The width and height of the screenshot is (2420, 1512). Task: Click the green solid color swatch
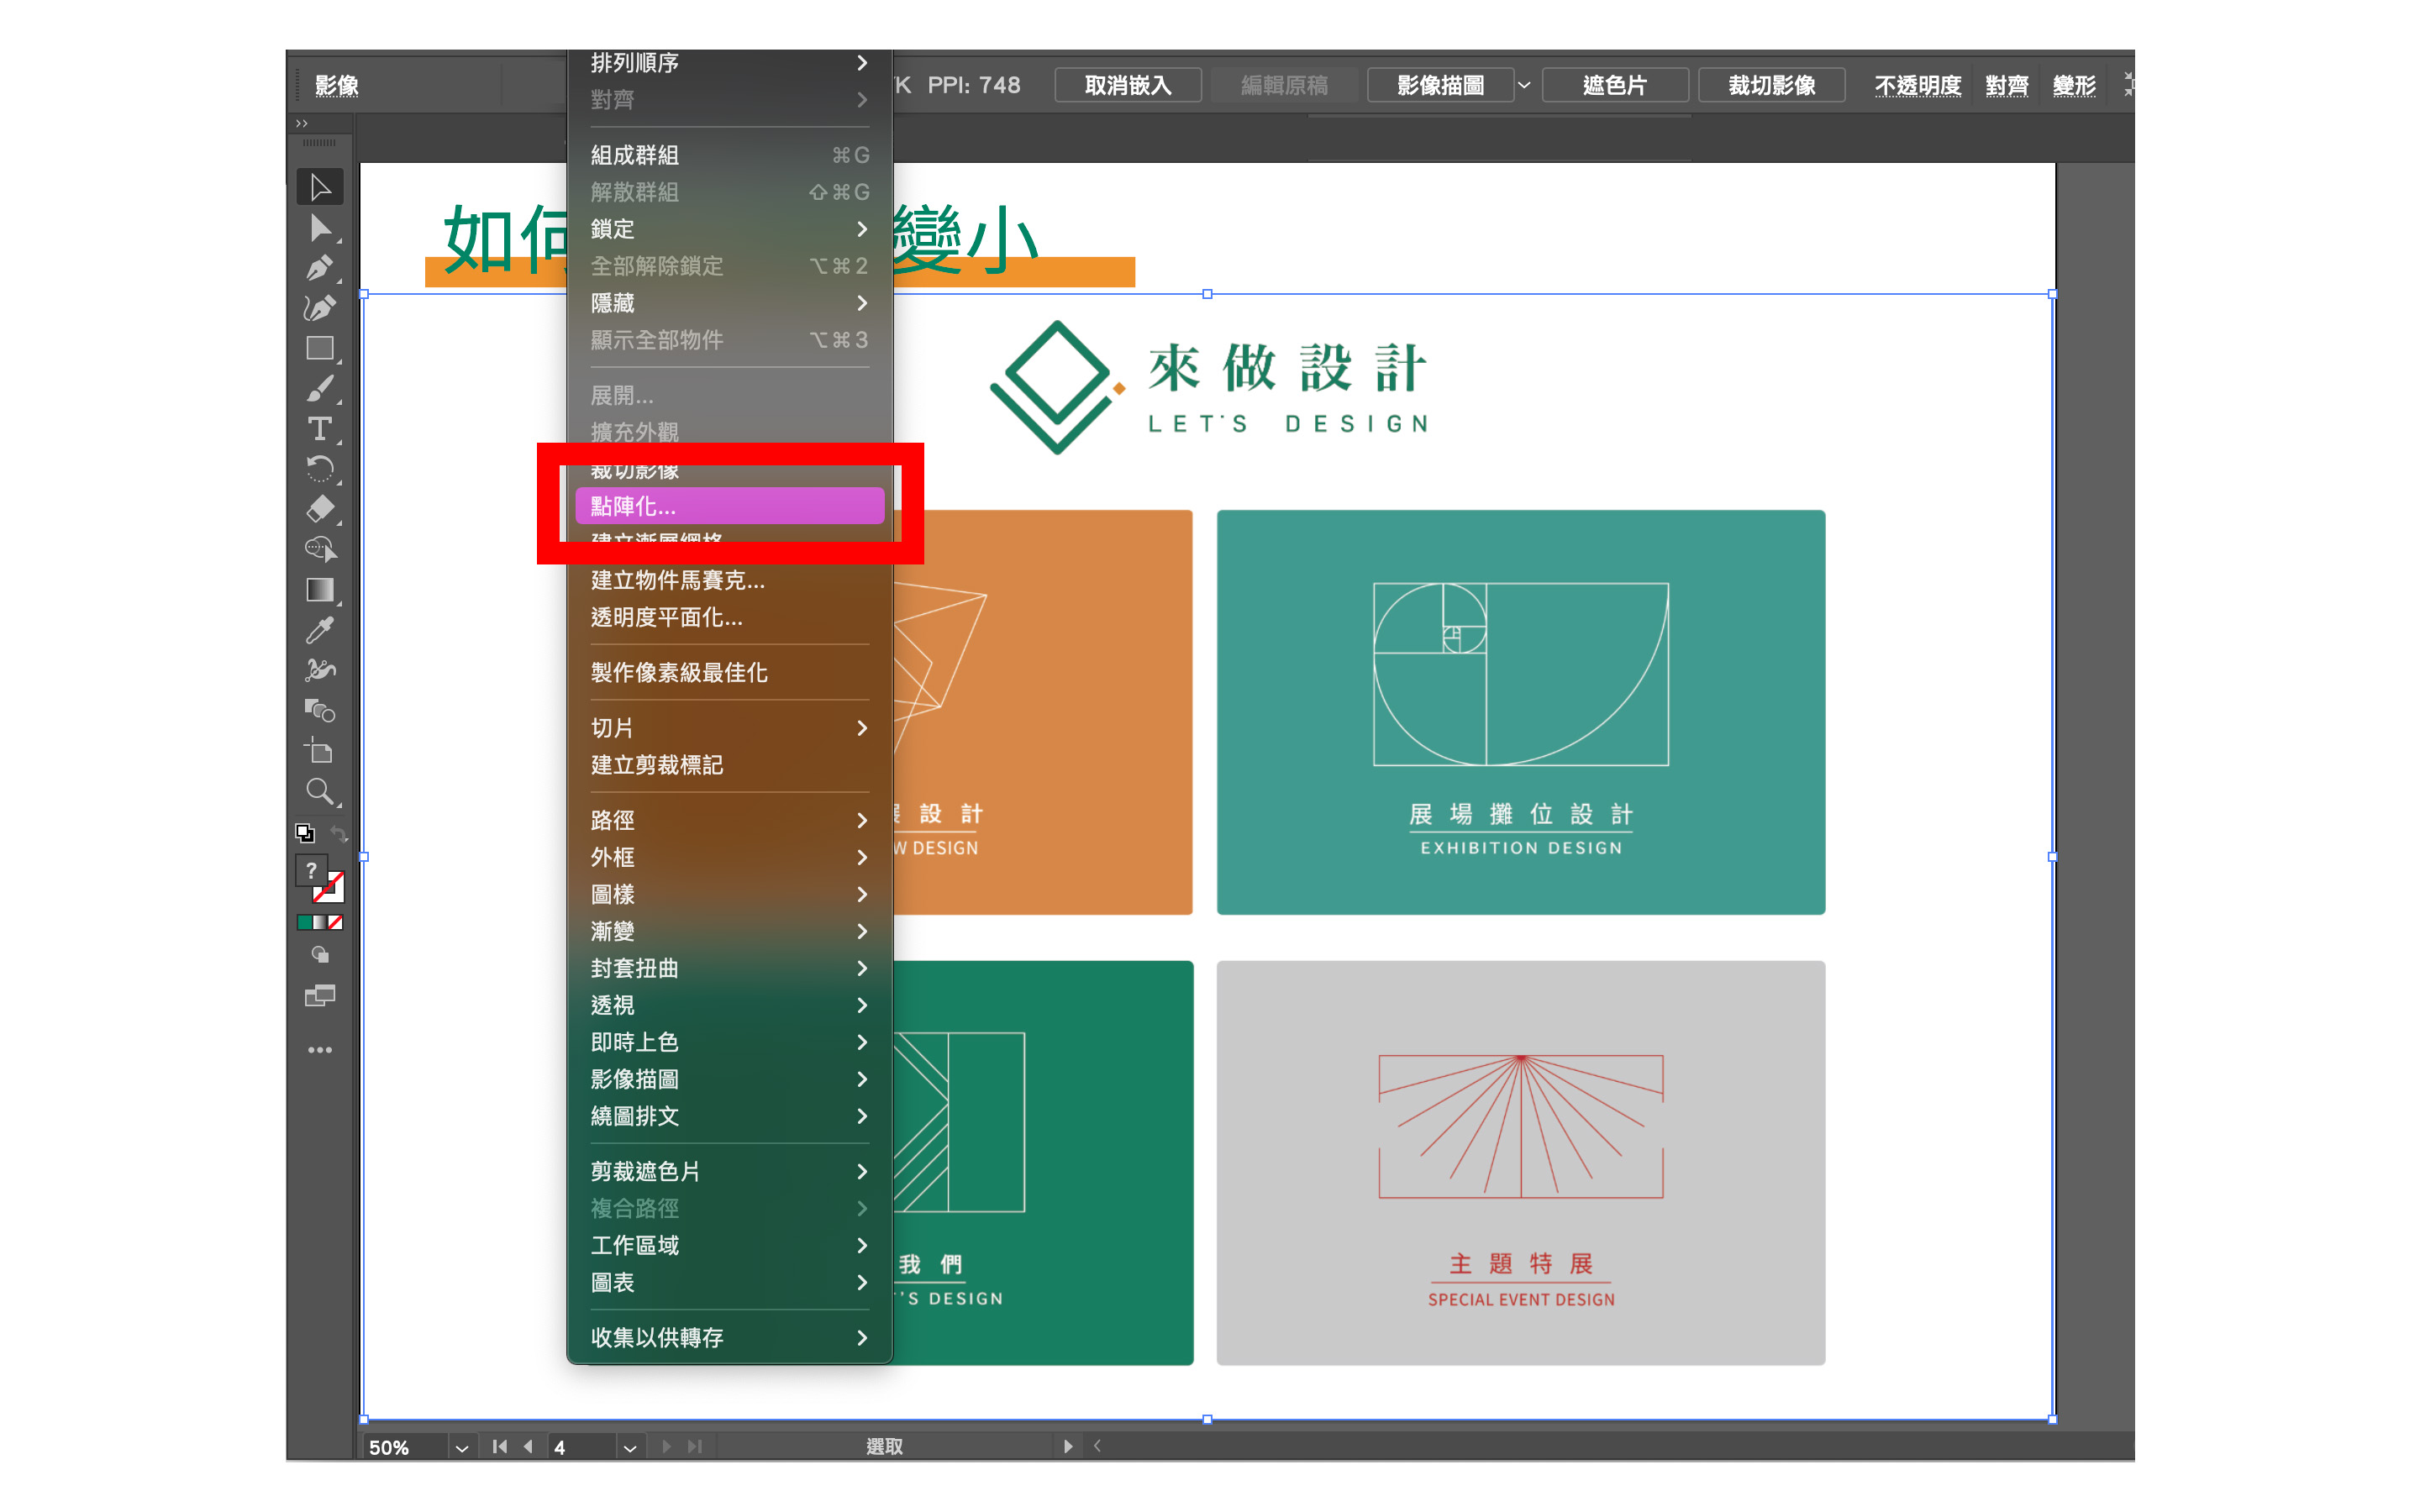coord(304,922)
